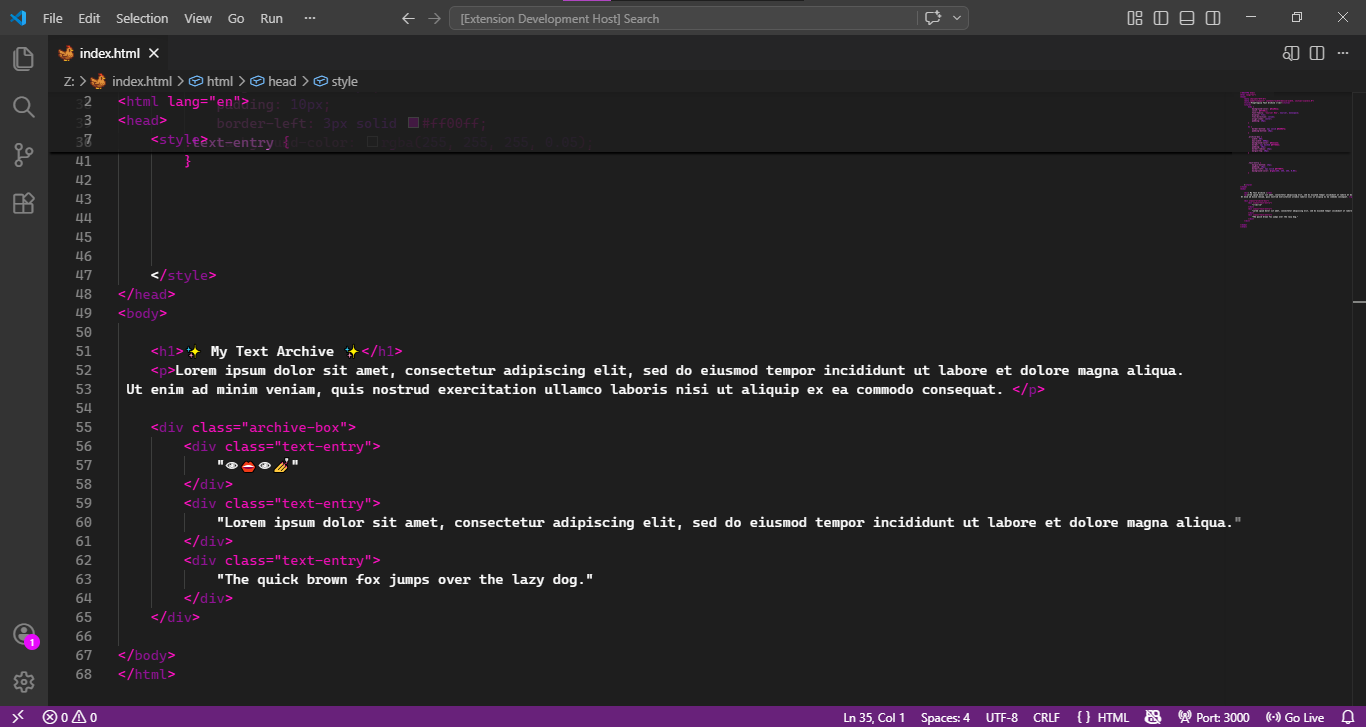
Task: Open the Edit menu
Action: (x=89, y=18)
